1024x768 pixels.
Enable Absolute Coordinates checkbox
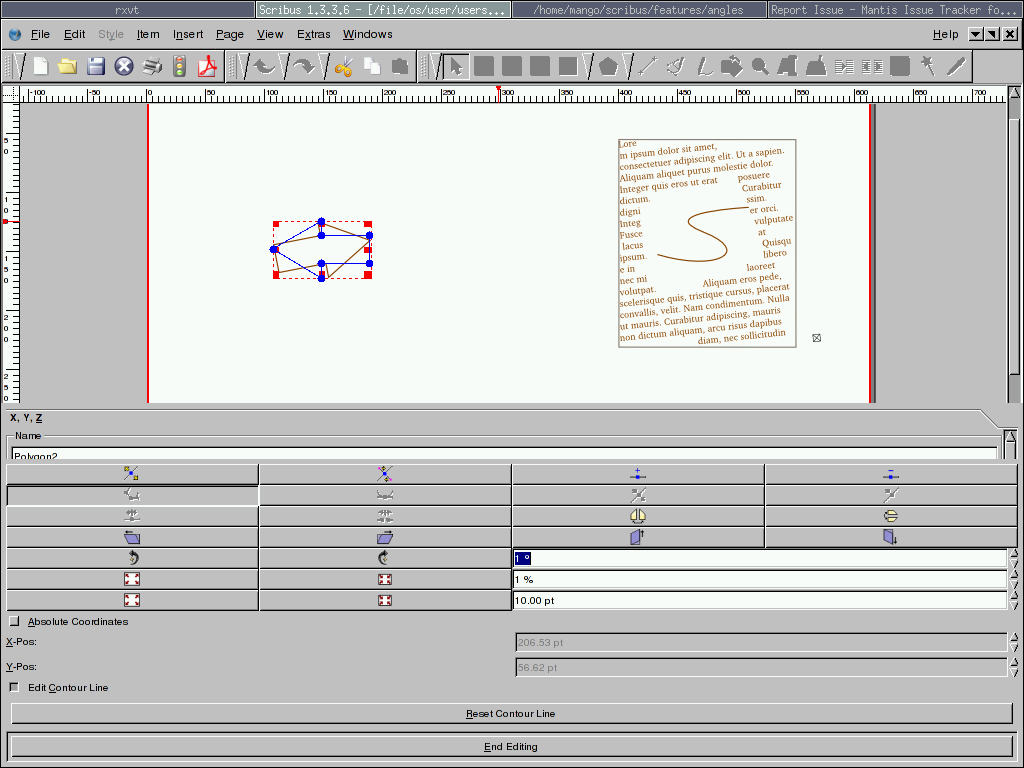click(x=14, y=622)
